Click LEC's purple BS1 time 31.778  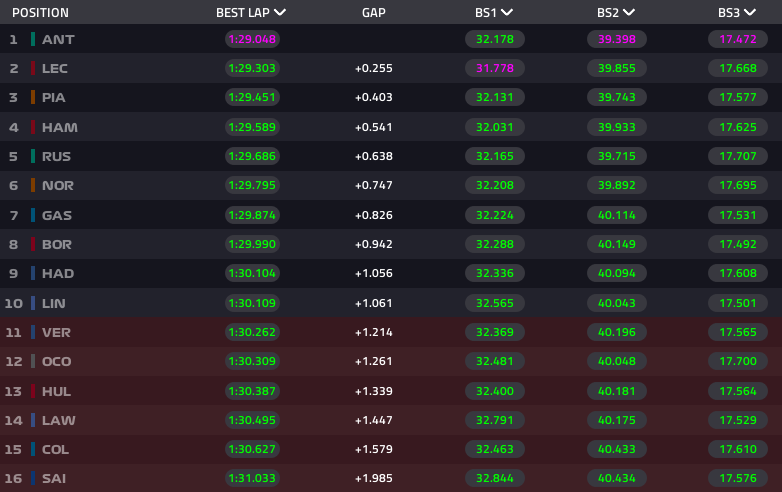pyautogui.click(x=495, y=68)
